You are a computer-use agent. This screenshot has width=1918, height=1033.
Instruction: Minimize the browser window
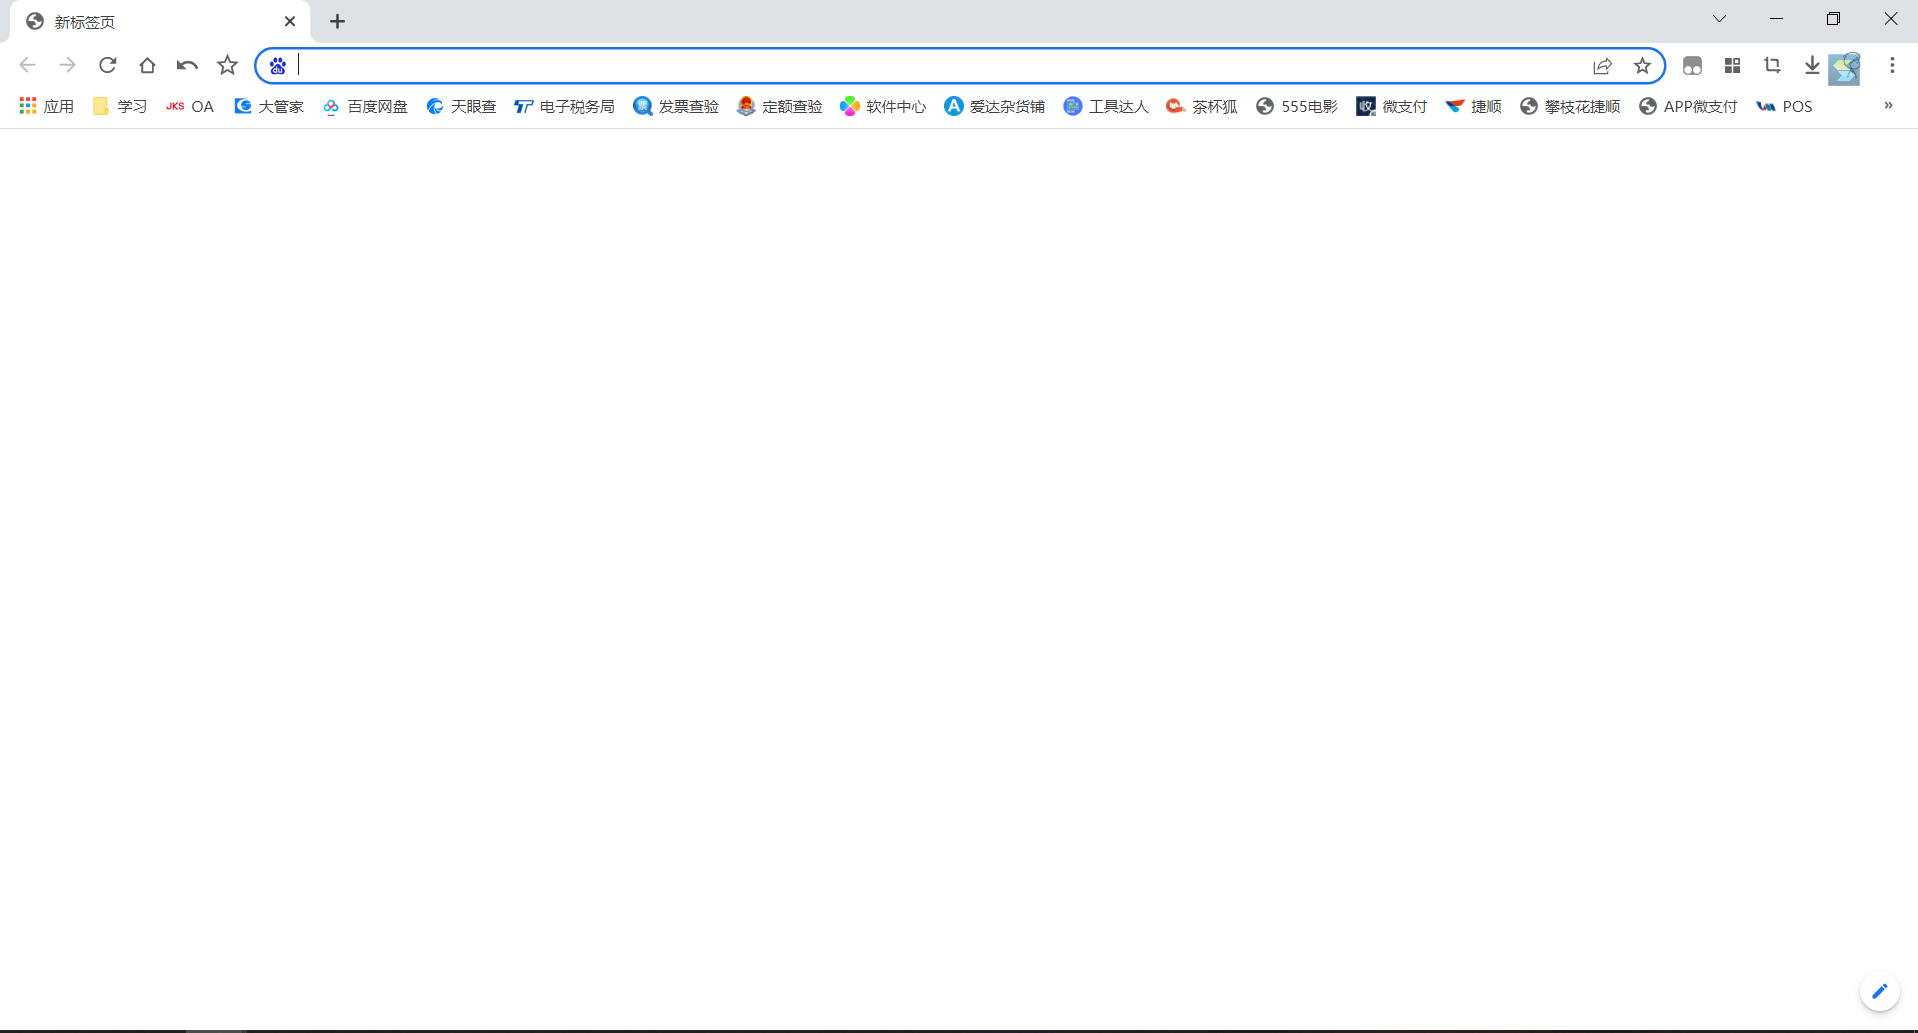click(x=1776, y=19)
